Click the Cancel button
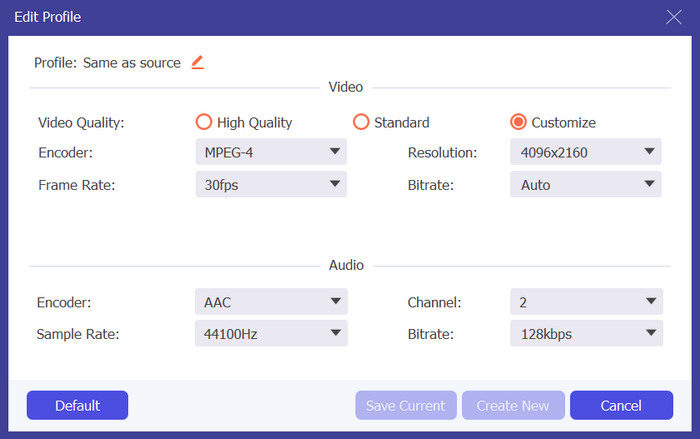This screenshot has width=700, height=439. [x=621, y=405]
